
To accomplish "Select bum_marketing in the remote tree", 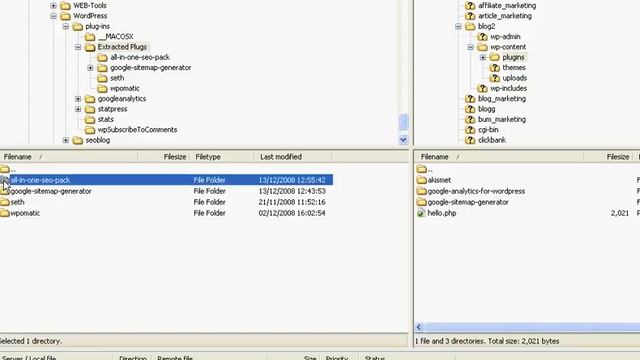I will tap(502, 120).
